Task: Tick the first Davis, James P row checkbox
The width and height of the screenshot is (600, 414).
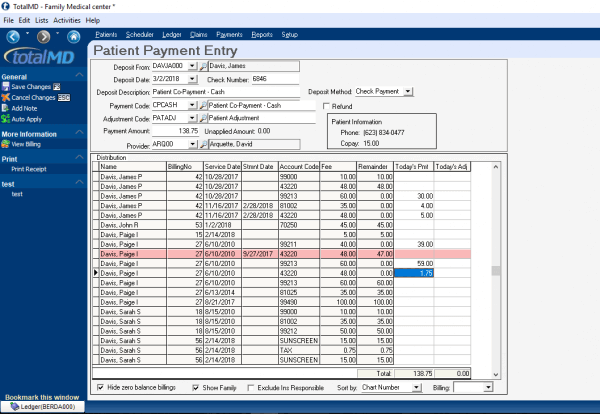Action: tap(96, 177)
